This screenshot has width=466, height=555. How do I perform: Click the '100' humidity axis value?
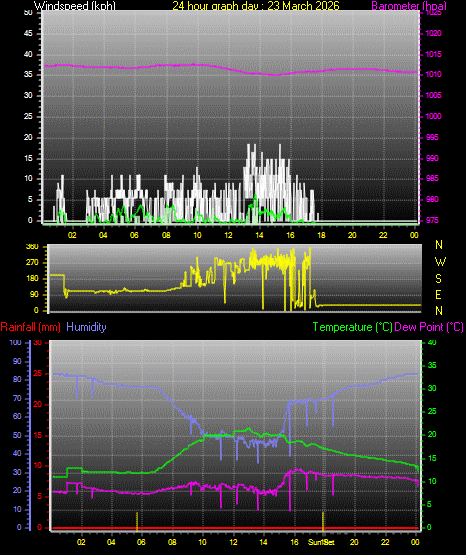pos(16,343)
